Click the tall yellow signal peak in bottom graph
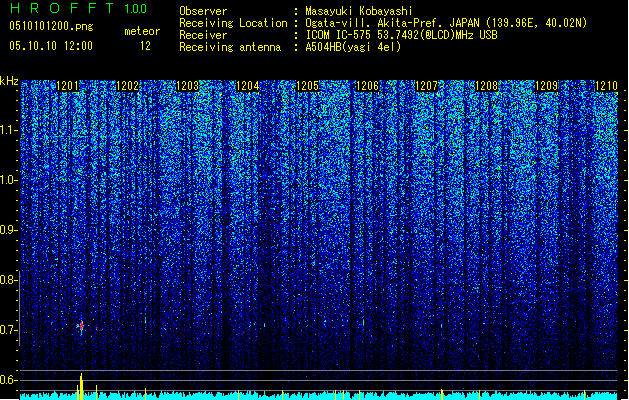 point(81,386)
